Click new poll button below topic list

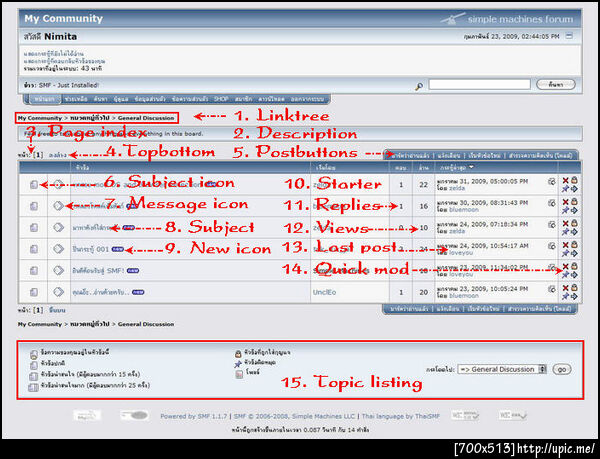540,309
